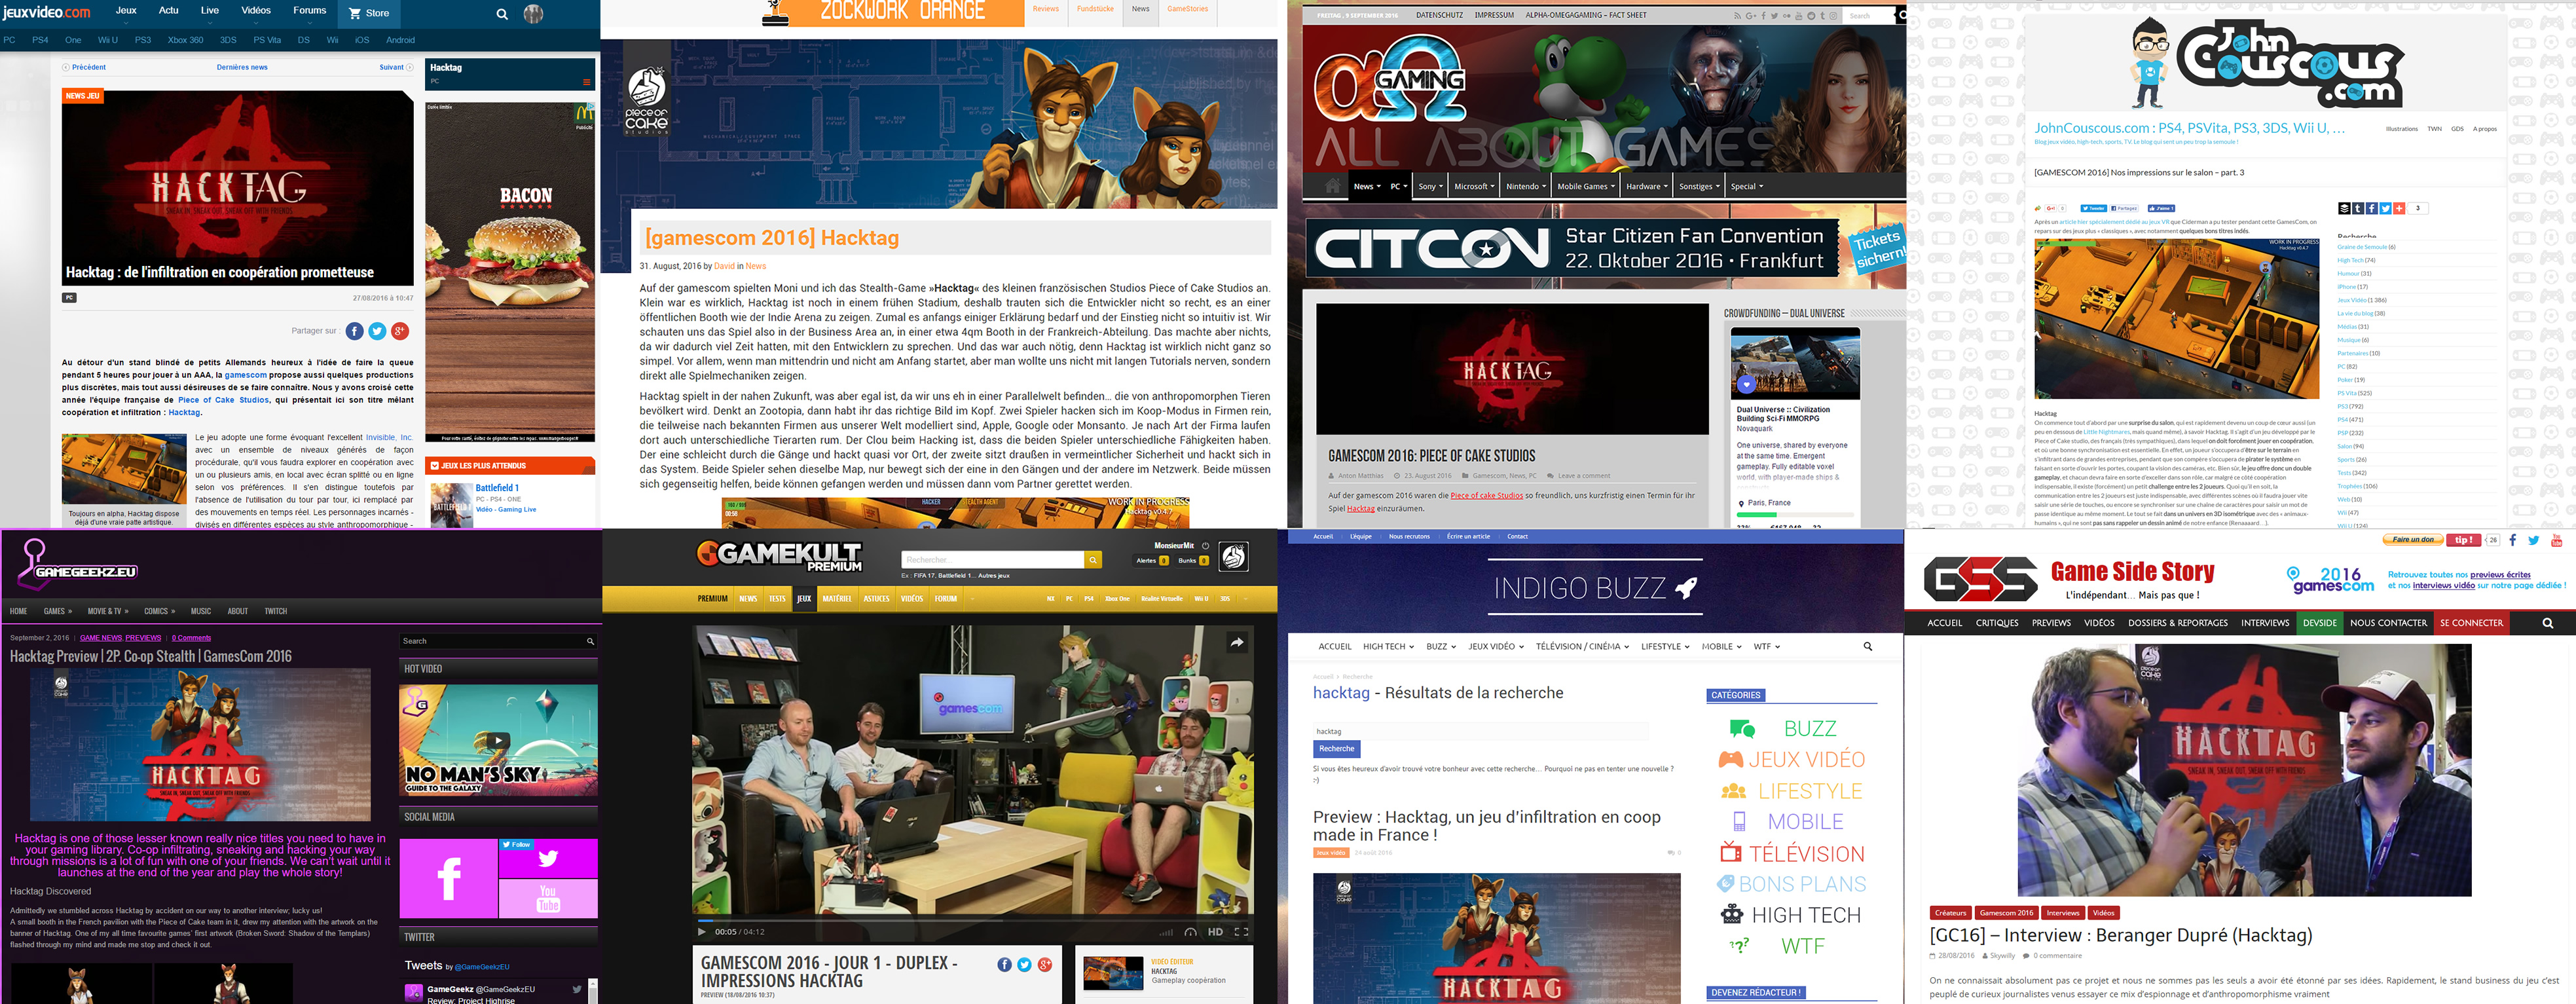Click the yellow Gamekult search button
2576x1004 pixels.
click(1093, 560)
